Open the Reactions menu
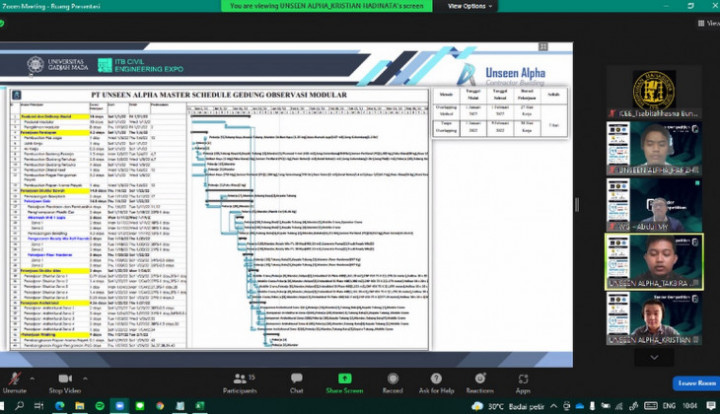The image size is (720, 414). point(479,381)
